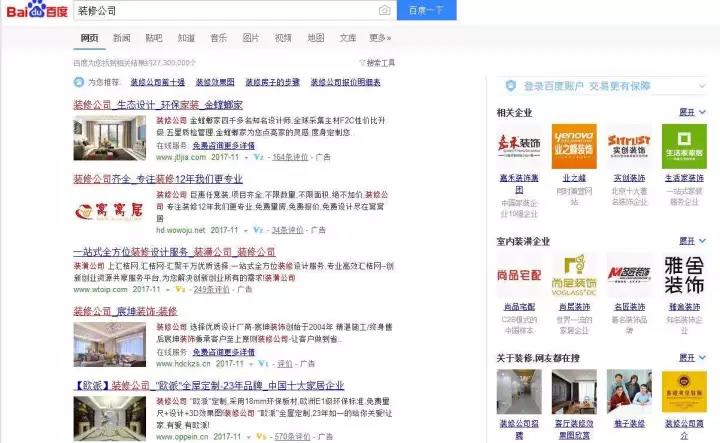Click V2 credit badge beside hd.wowoju.net
The width and height of the screenshot is (720, 443).
coord(258,230)
